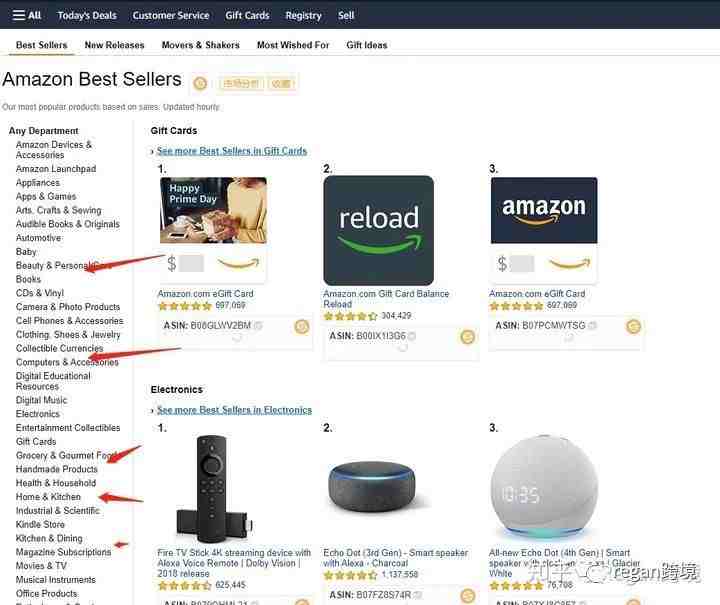720x605 pixels.
Task: Click orange icon next to ASIN B07PCMWTSG
Action: (x=633, y=326)
